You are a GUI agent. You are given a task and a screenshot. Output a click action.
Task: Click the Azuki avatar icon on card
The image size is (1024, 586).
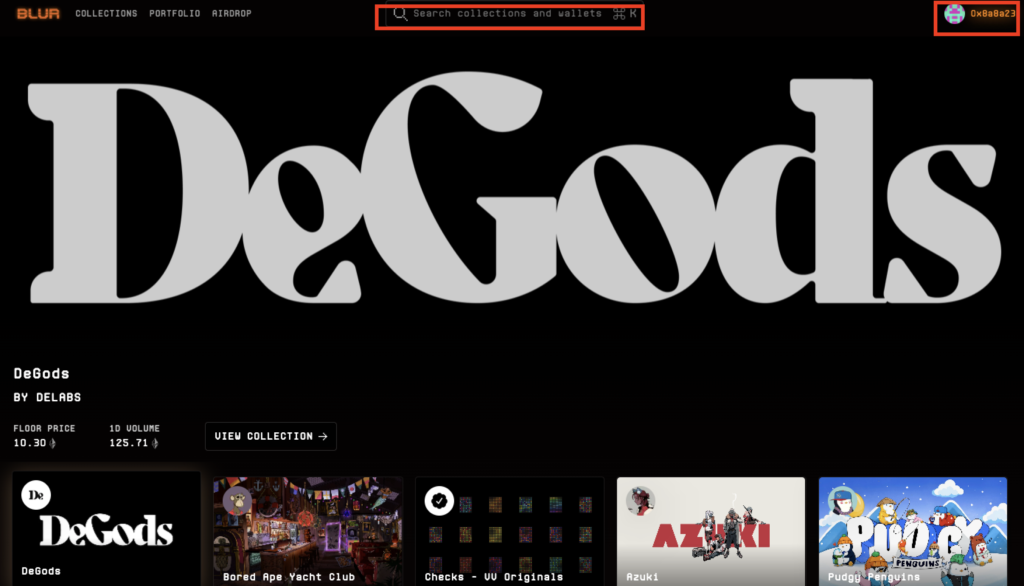(x=641, y=501)
